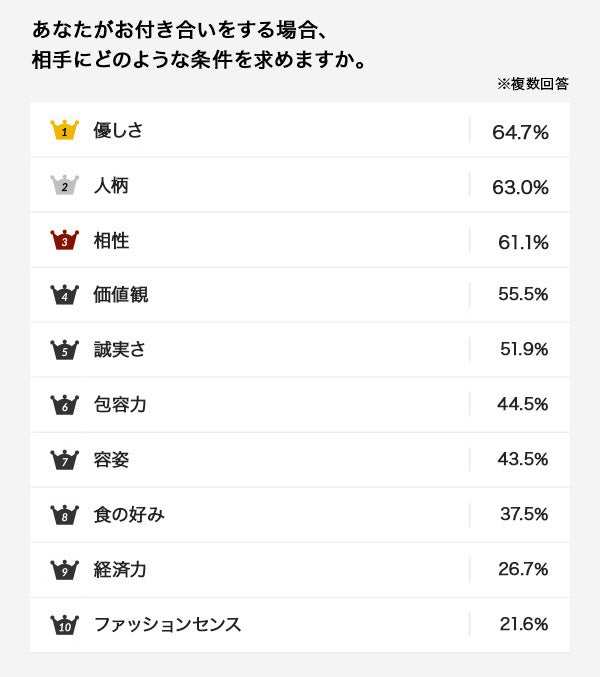Click the silver rank 2 crown icon
This screenshot has height=677, width=600.
tap(64, 185)
